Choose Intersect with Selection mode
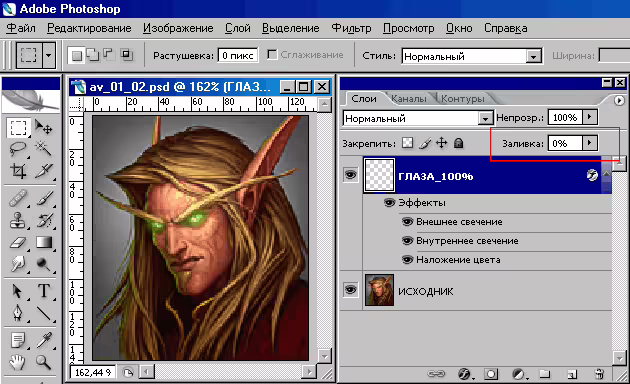630x384 pixels. click(127, 55)
